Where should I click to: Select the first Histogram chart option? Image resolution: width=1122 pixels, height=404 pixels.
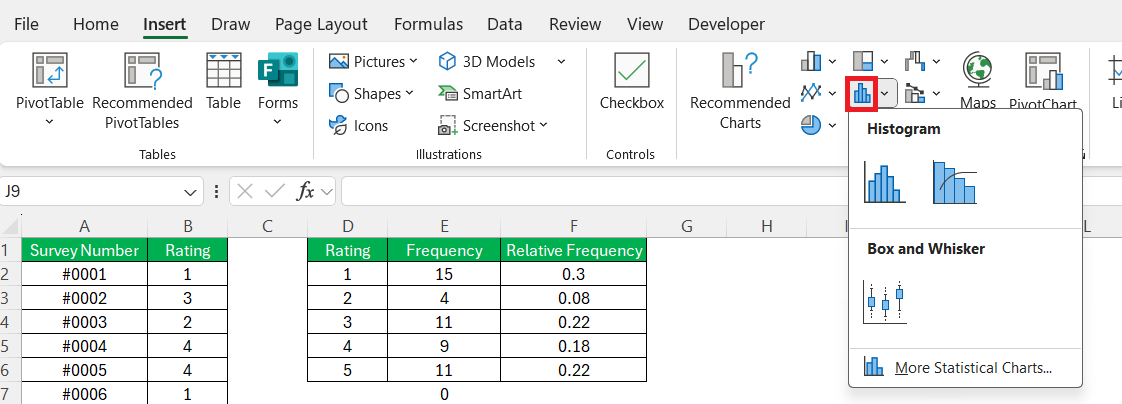pos(885,183)
